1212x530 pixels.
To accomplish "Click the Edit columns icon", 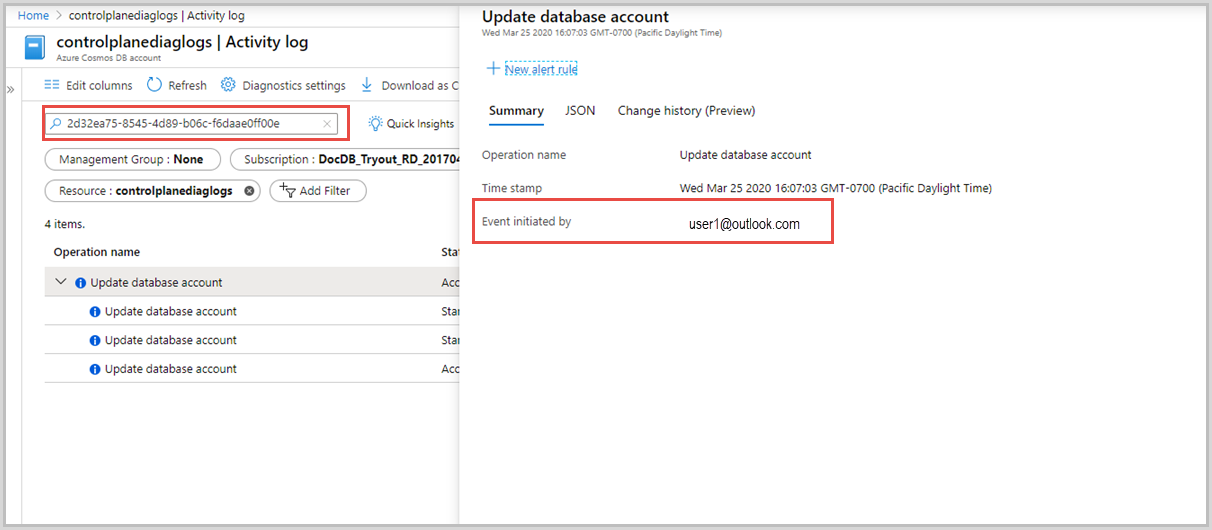I will point(52,85).
